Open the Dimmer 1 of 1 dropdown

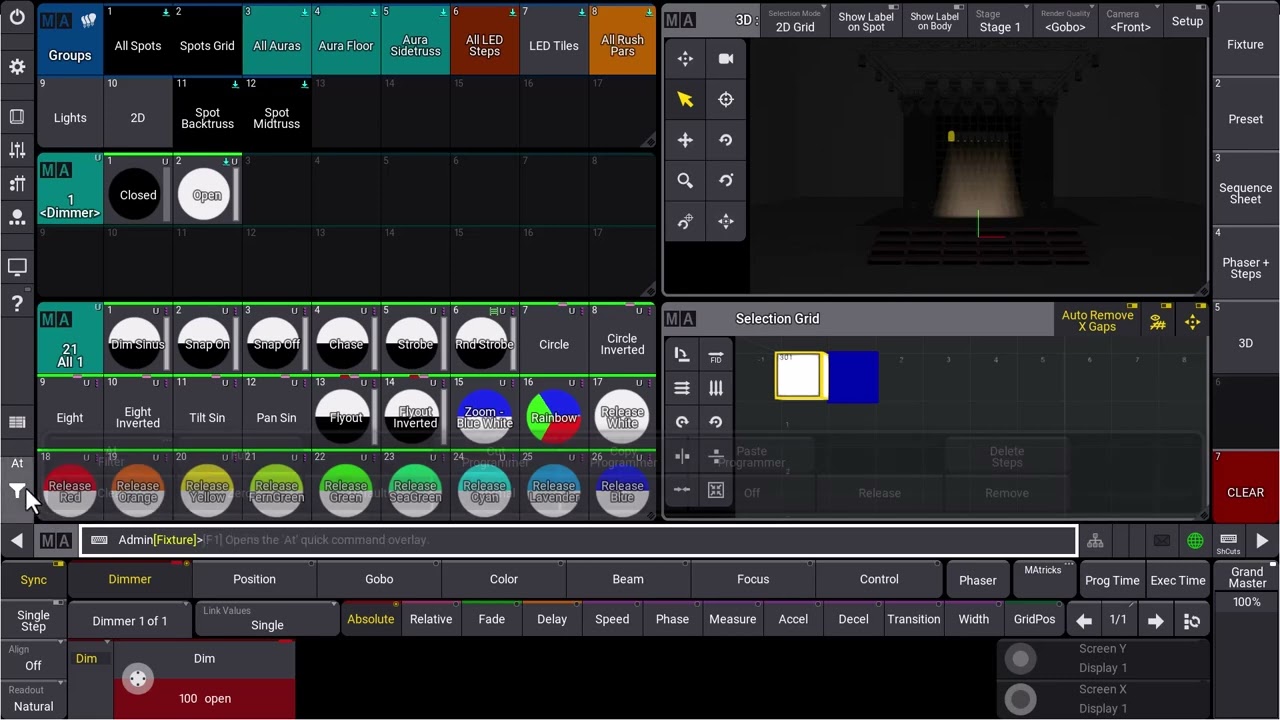pyautogui.click(x=130, y=621)
